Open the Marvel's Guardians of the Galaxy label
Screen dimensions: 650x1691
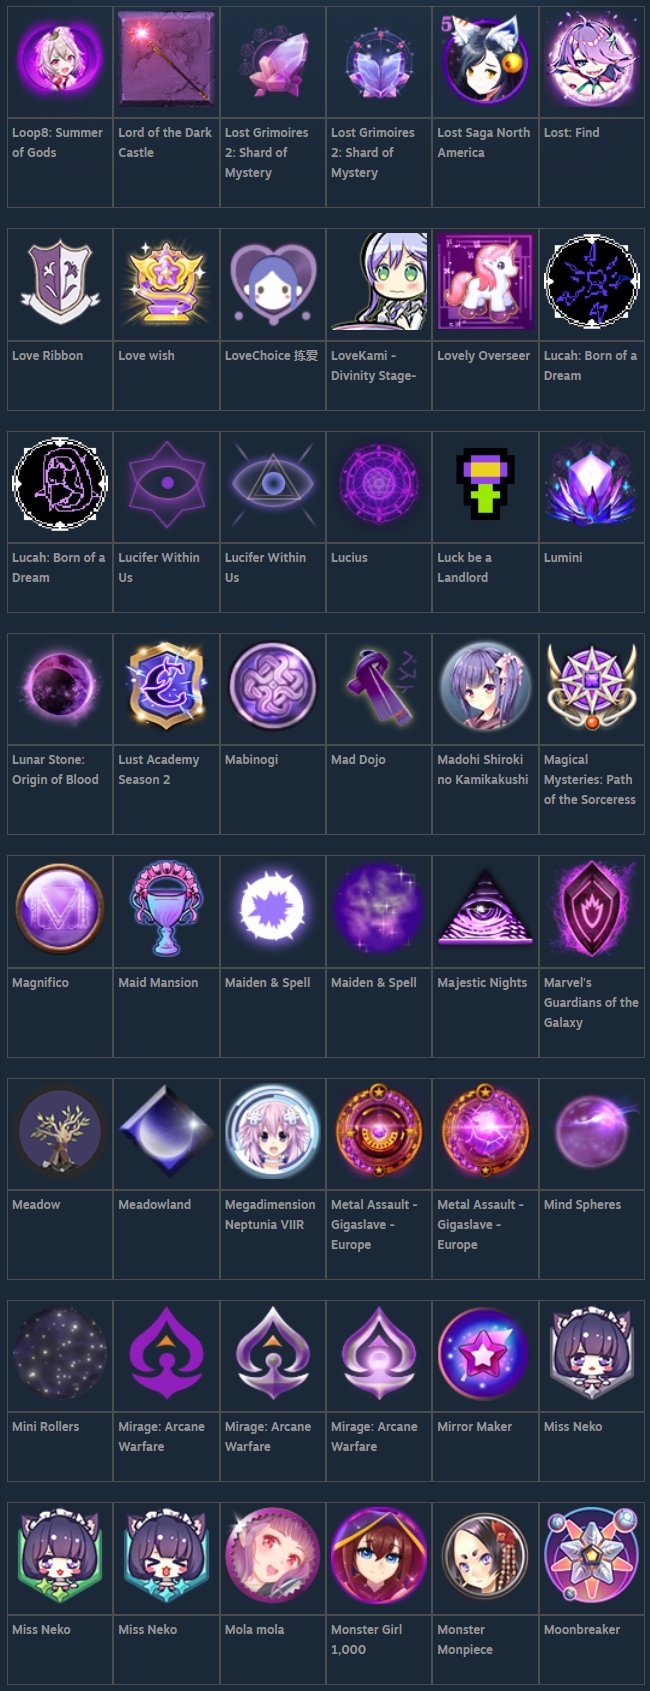pos(591,1002)
